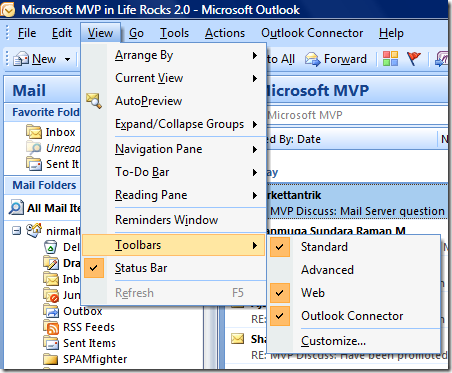This screenshot has width=452, height=373.
Task: Click the toolbar drag handle beside New
Action: 8,59
